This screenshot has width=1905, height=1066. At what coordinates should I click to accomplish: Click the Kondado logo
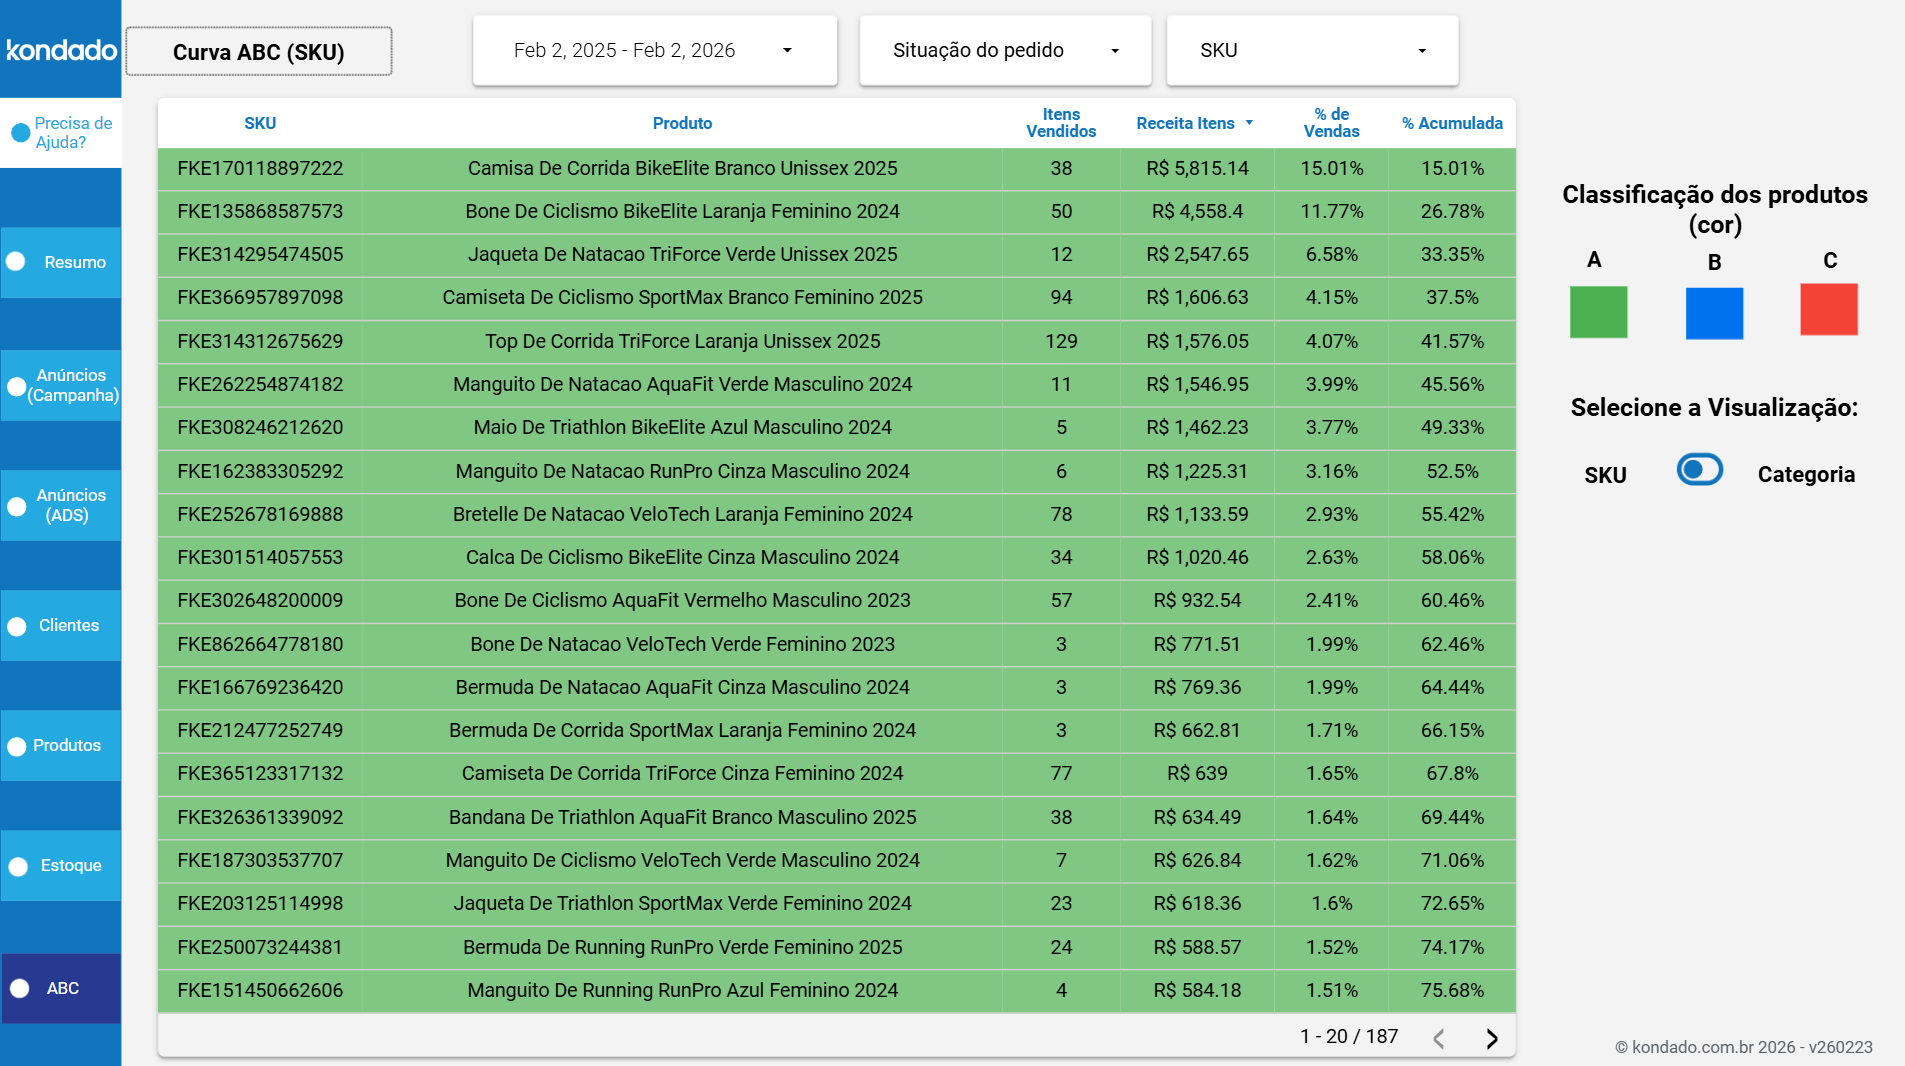click(x=61, y=50)
